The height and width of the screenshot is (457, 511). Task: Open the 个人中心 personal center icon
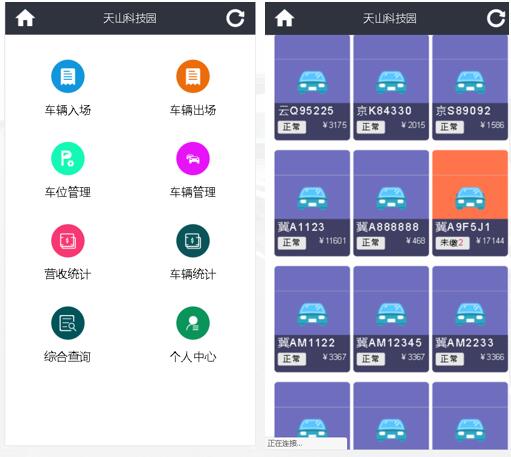click(x=193, y=323)
